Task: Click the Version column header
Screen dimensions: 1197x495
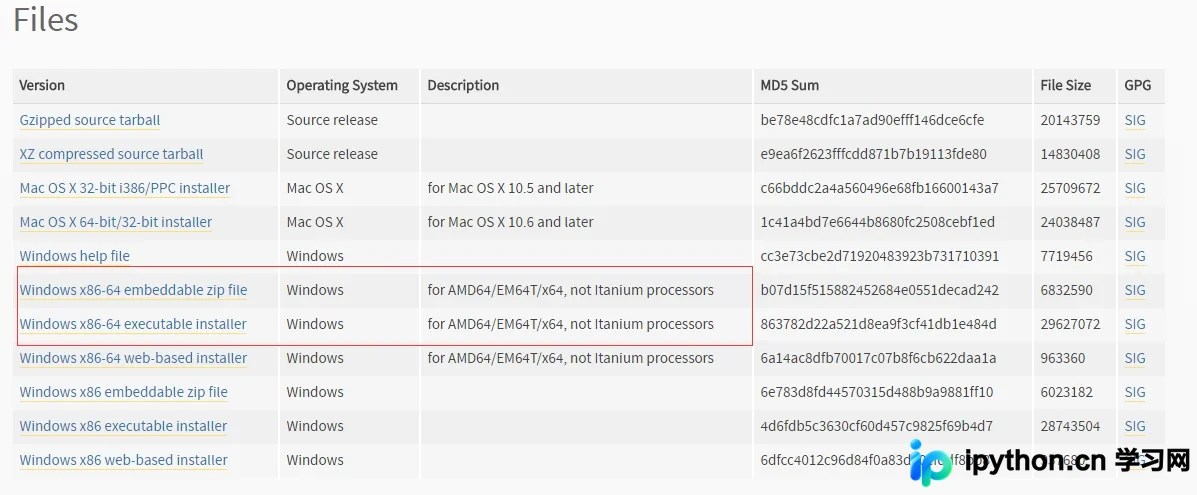Action: point(42,86)
